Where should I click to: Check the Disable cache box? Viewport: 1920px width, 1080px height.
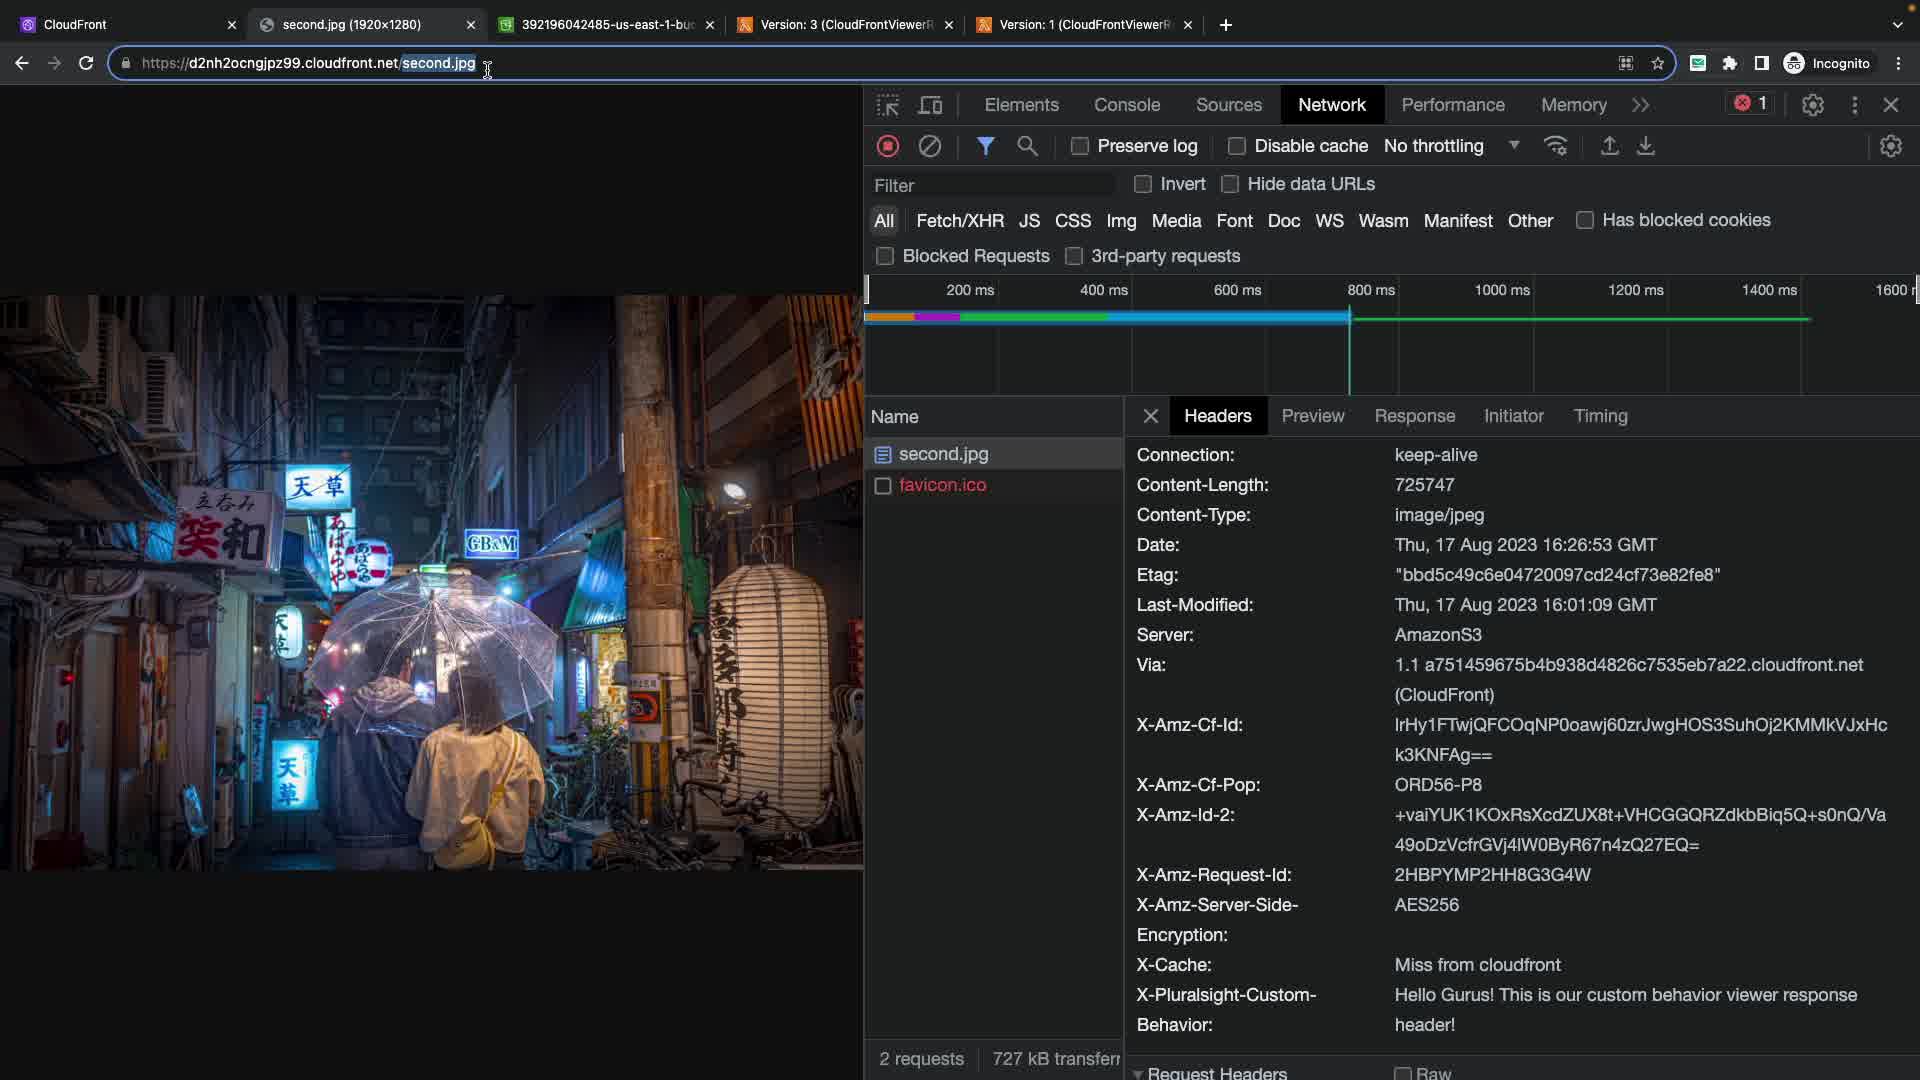pyautogui.click(x=1236, y=146)
